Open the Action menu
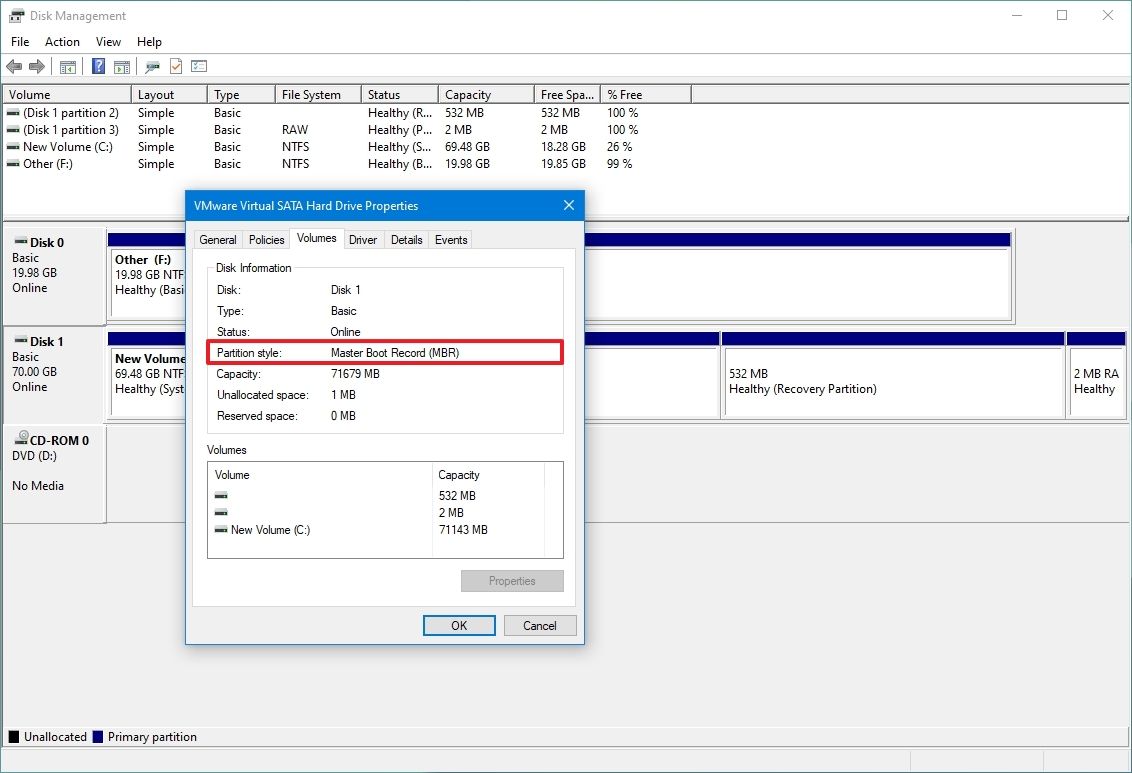This screenshot has width=1132, height=773. pyautogui.click(x=62, y=42)
